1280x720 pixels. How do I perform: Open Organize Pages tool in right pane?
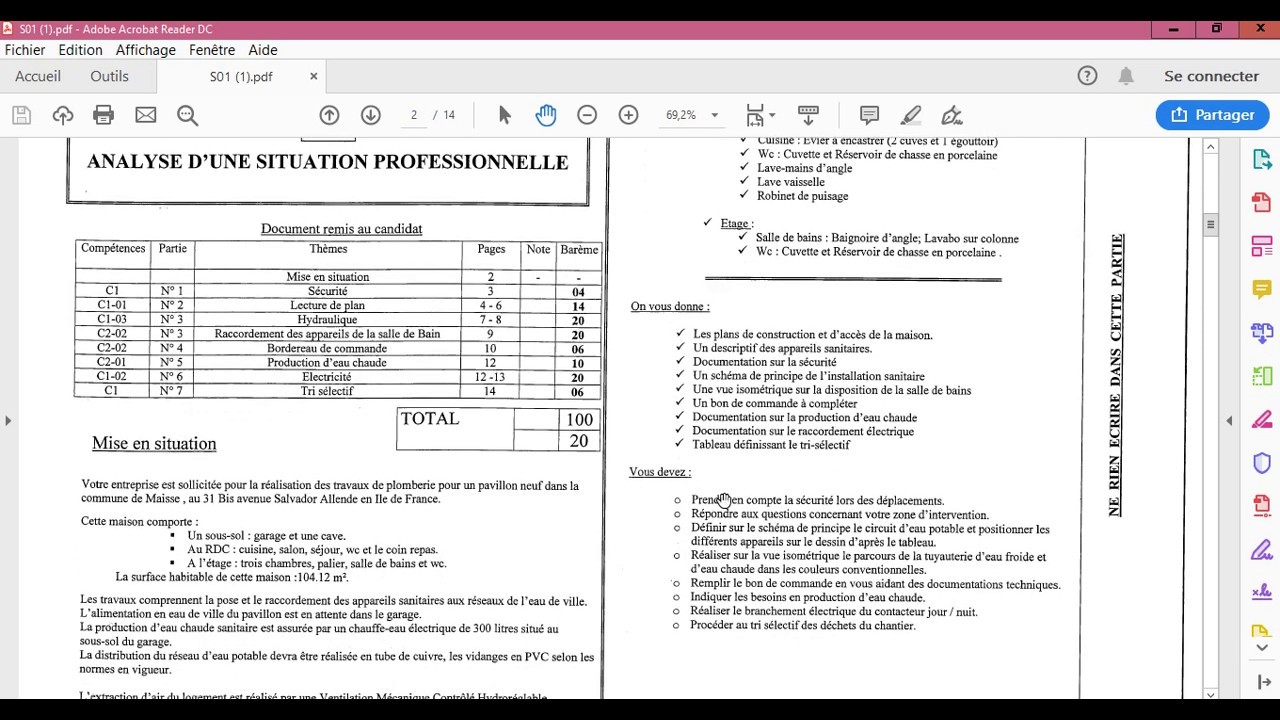point(1261,376)
